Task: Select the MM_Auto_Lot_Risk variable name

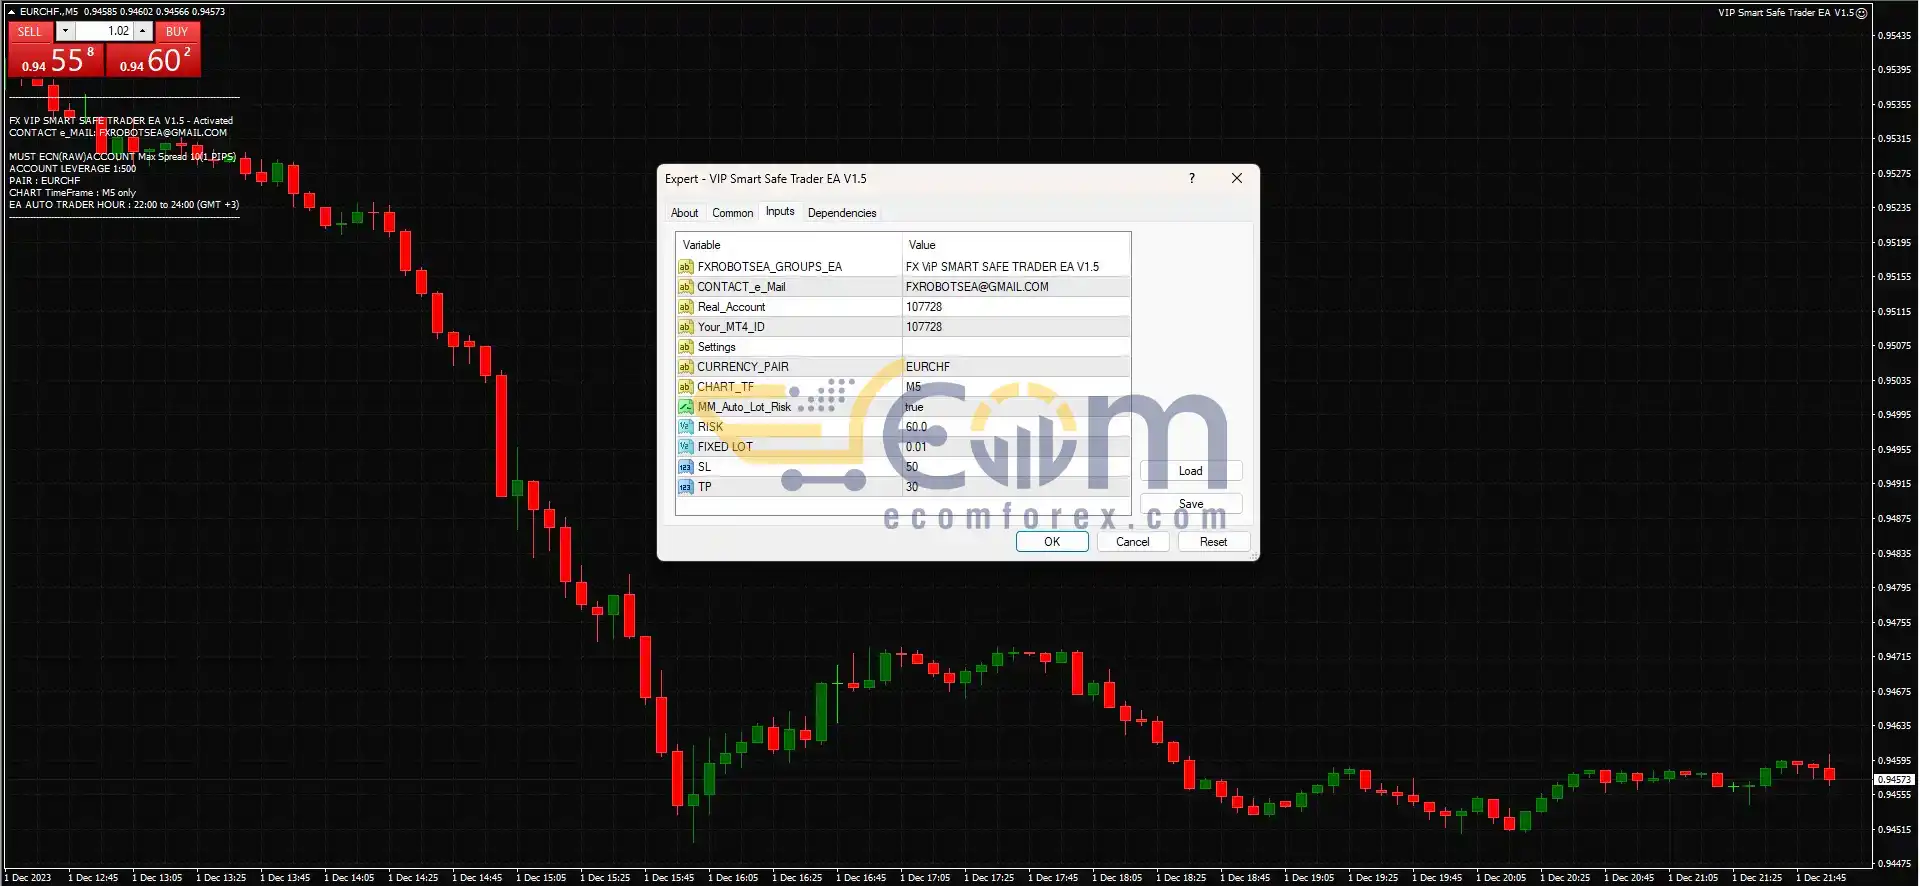Action: [x=744, y=407]
